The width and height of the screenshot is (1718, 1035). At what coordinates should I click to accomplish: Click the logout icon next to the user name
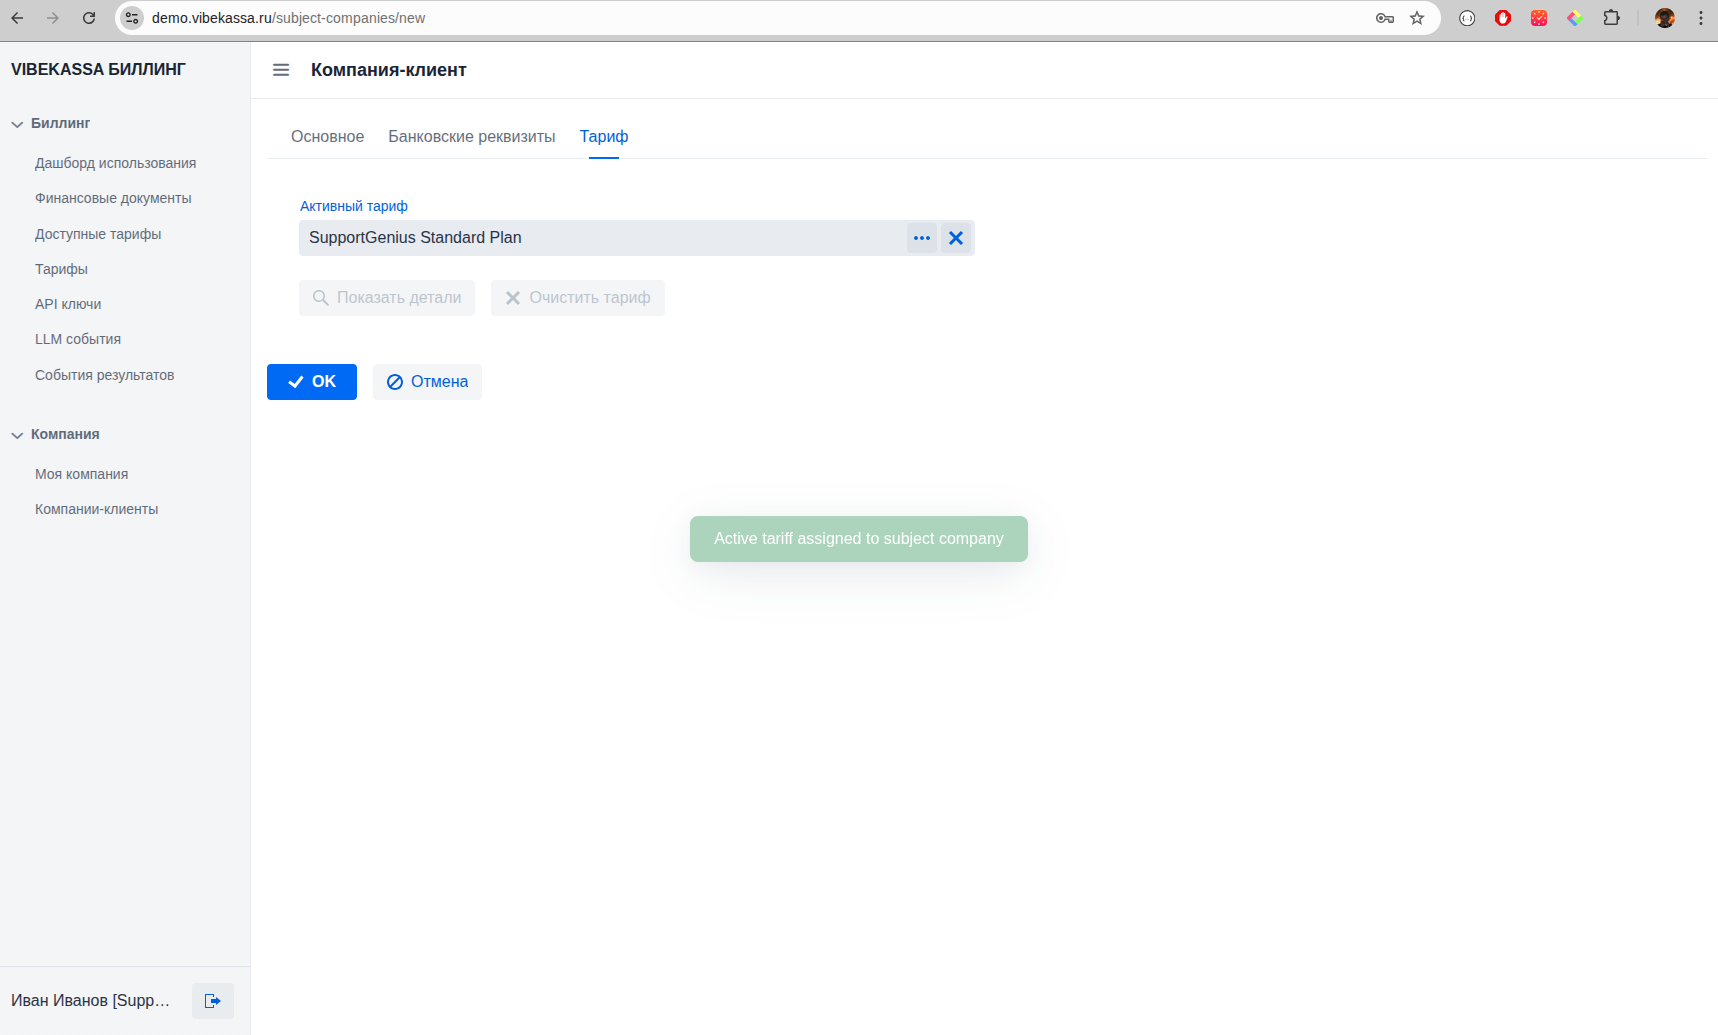[x=212, y=1001]
